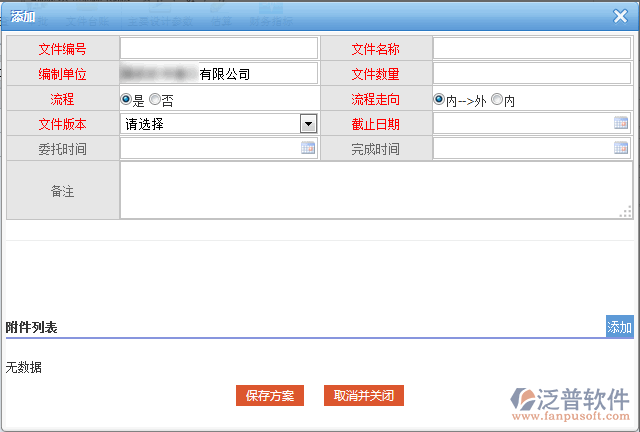
Task: Open the 完成时间 calendar picker icon
Action: [620, 148]
